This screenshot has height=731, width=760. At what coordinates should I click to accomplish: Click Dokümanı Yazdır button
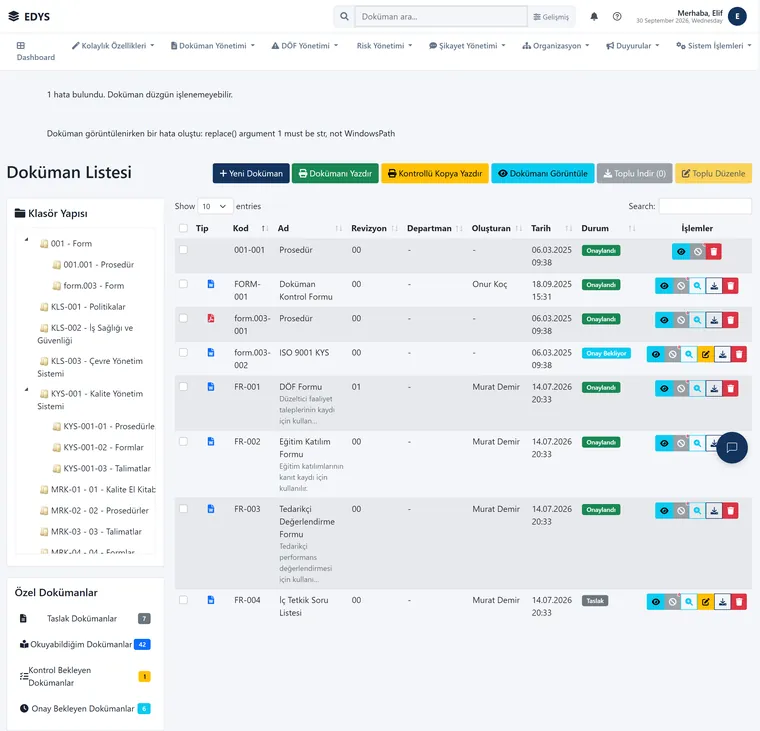click(x=335, y=173)
